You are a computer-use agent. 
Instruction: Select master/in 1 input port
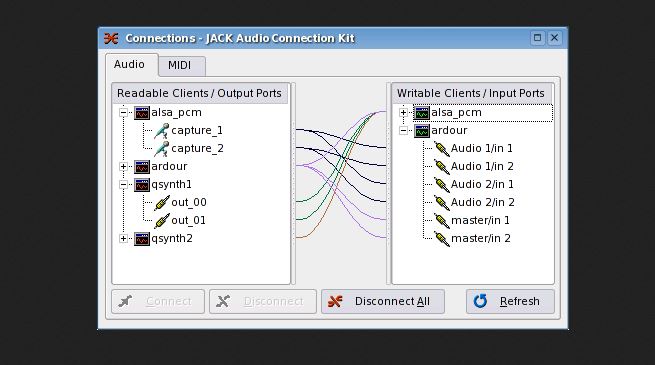click(x=480, y=221)
